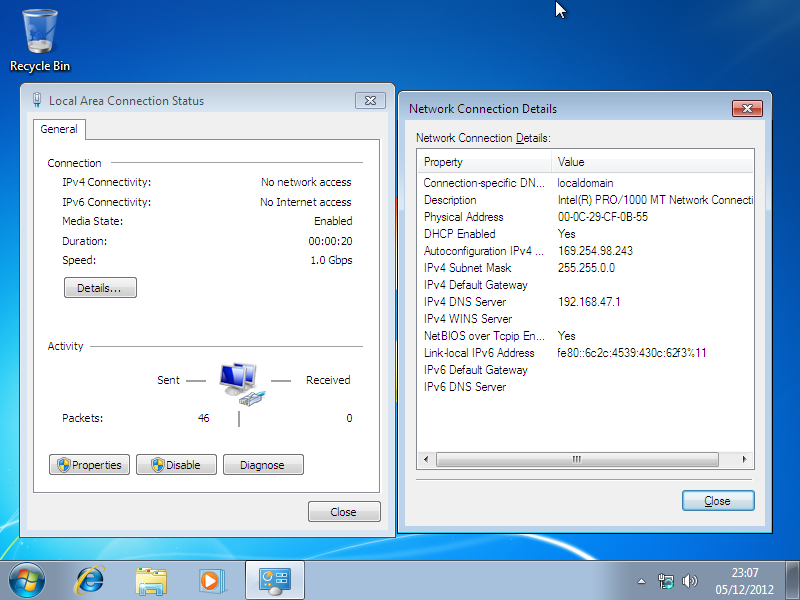This screenshot has width=800, height=600.
Task: Click the Windows Start orb
Action: point(27,579)
